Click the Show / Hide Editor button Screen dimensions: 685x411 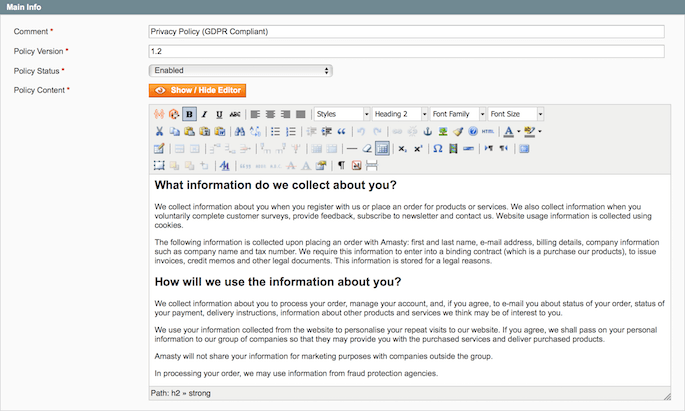196,90
